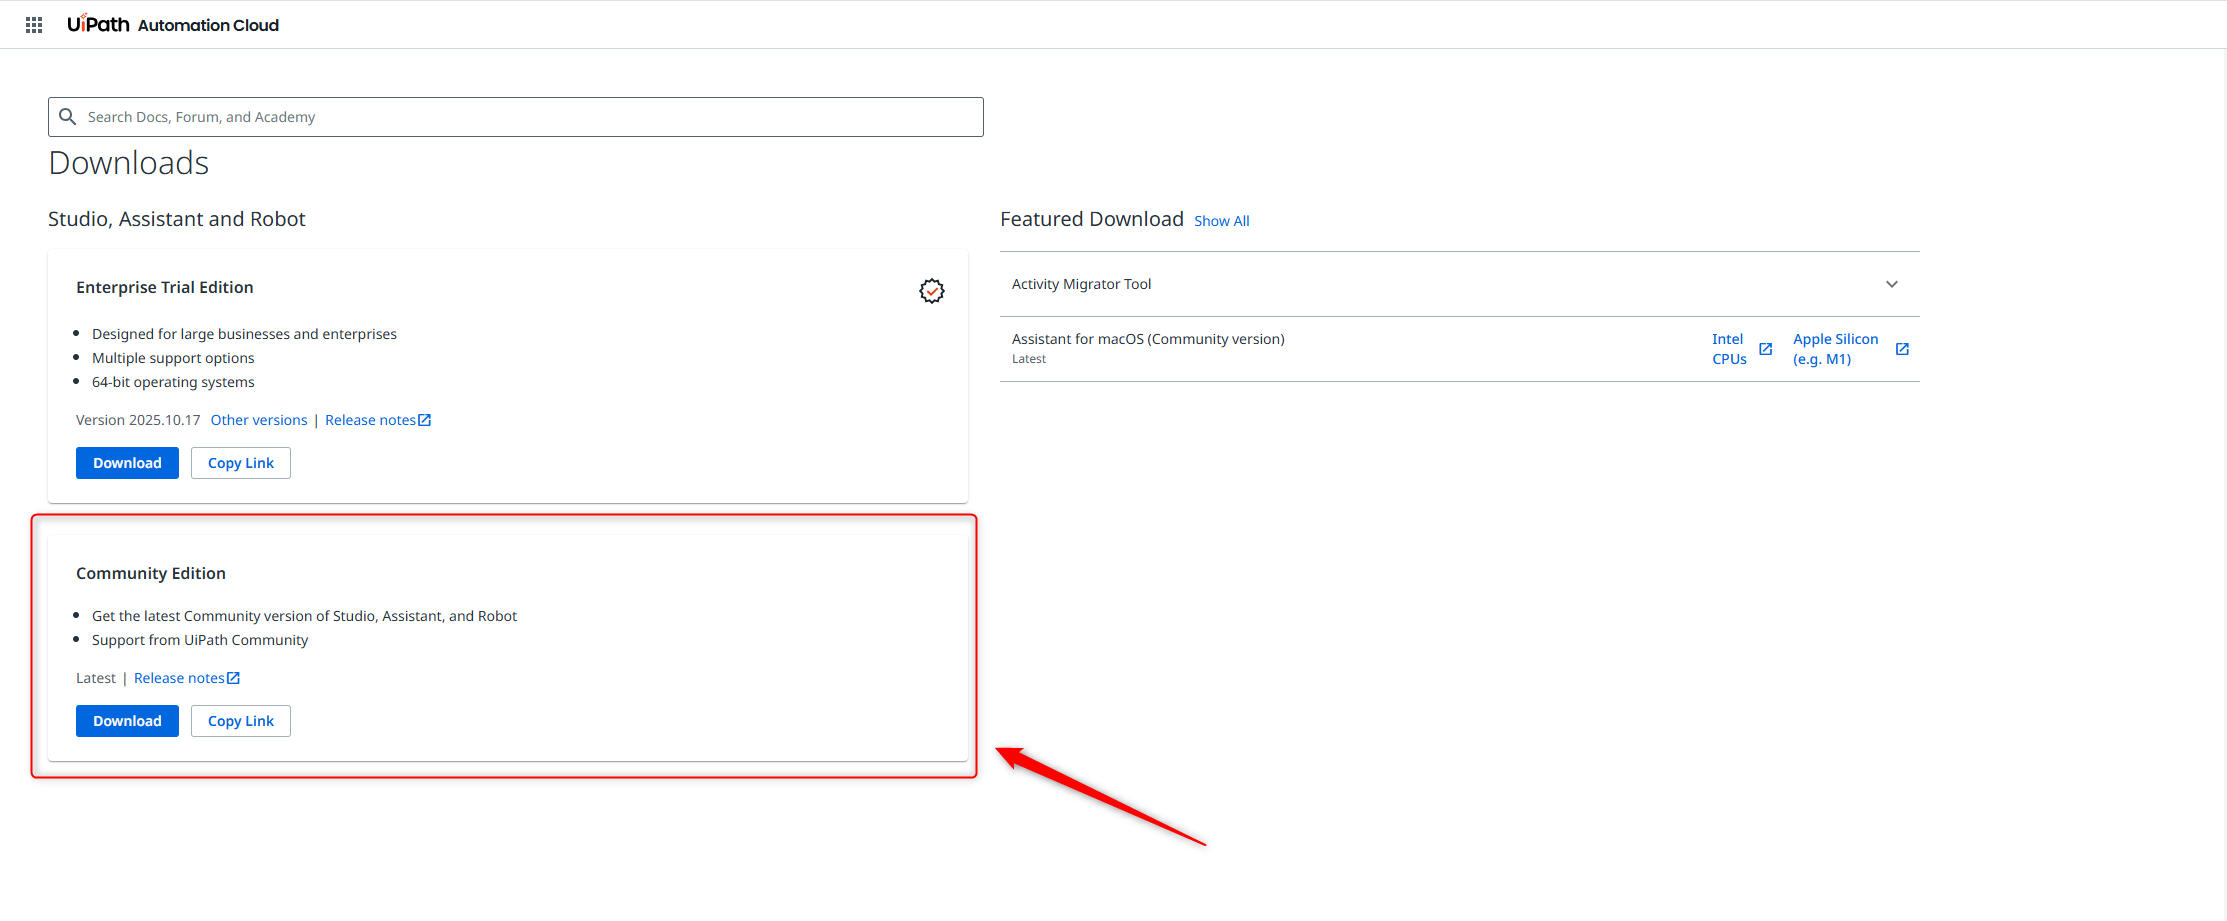Click the Downloads page heading
The image size is (2227, 921).
(129, 163)
